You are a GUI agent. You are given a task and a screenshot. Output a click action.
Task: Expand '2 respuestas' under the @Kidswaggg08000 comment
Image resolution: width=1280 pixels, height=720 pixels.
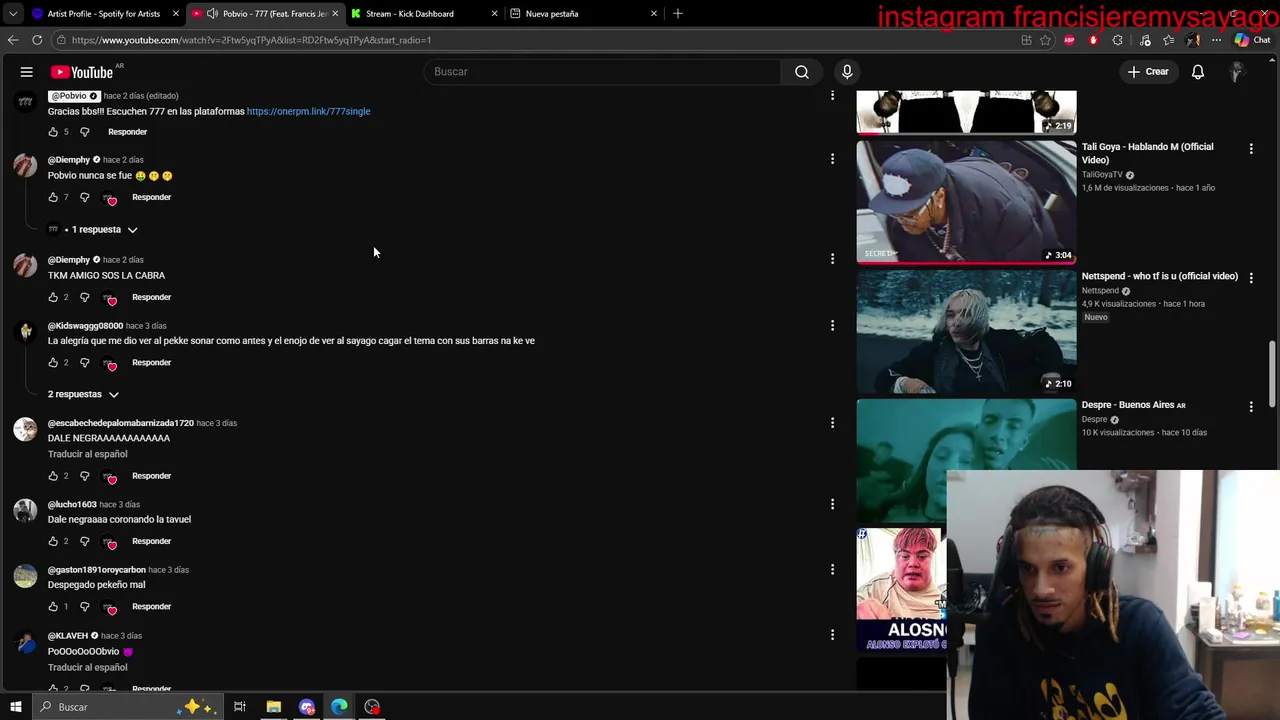[83, 394]
